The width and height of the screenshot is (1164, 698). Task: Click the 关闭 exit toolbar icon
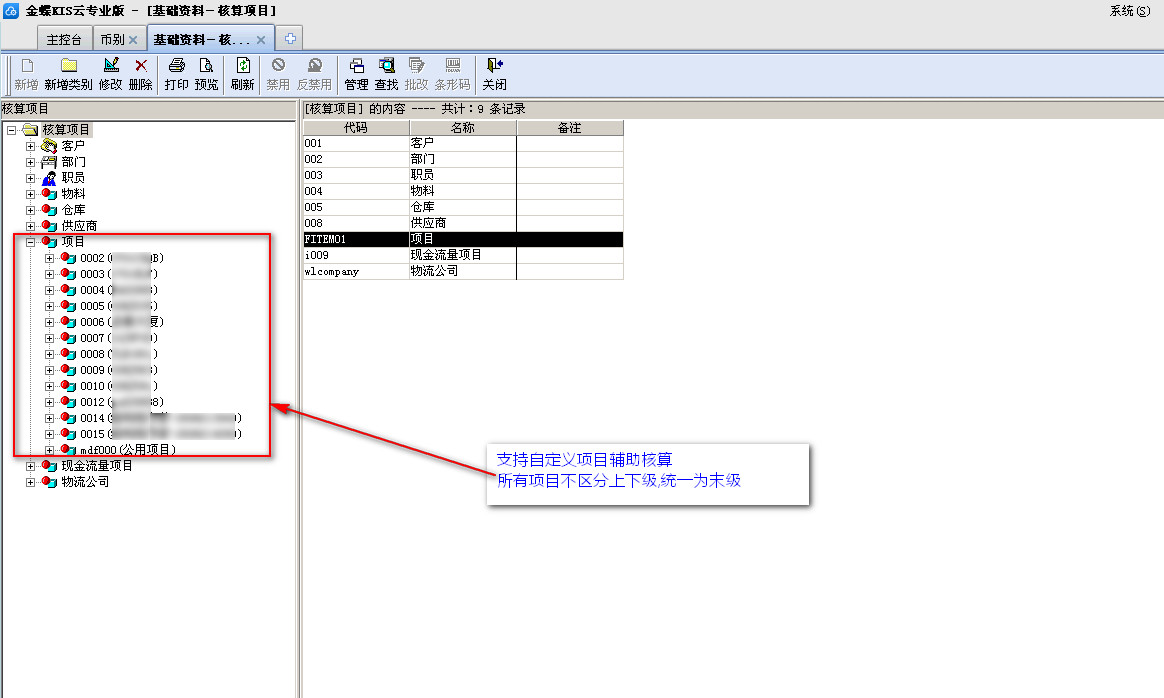[494, 66]
